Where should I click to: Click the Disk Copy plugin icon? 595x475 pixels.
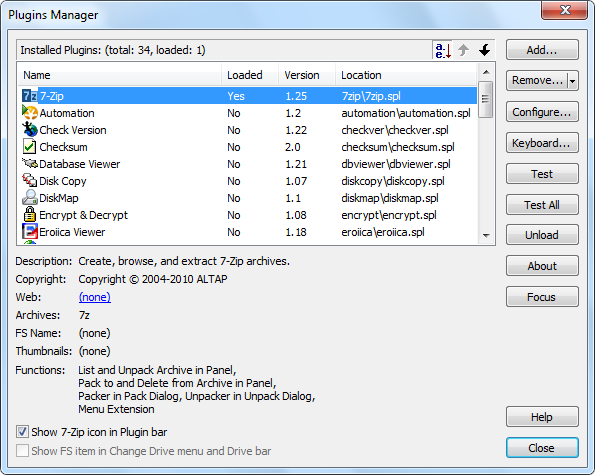pos(30,181)
